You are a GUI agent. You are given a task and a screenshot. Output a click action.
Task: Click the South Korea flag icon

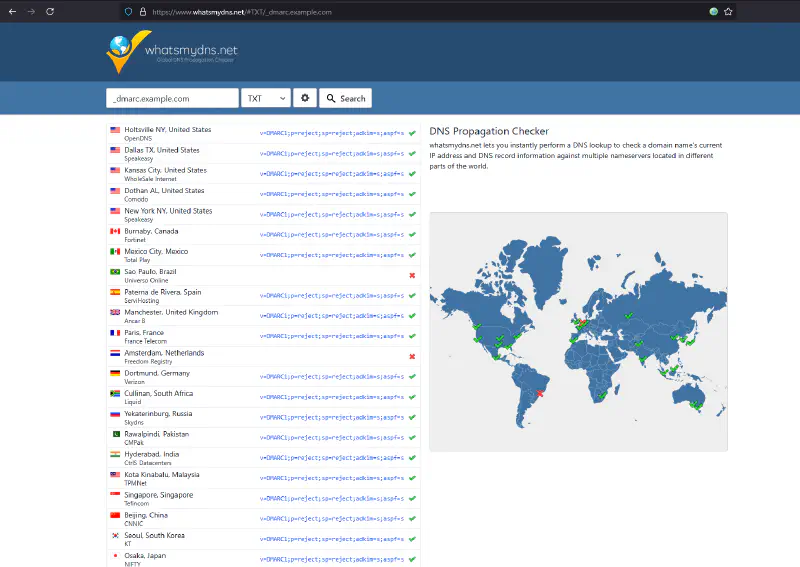(x=115, y=535)
